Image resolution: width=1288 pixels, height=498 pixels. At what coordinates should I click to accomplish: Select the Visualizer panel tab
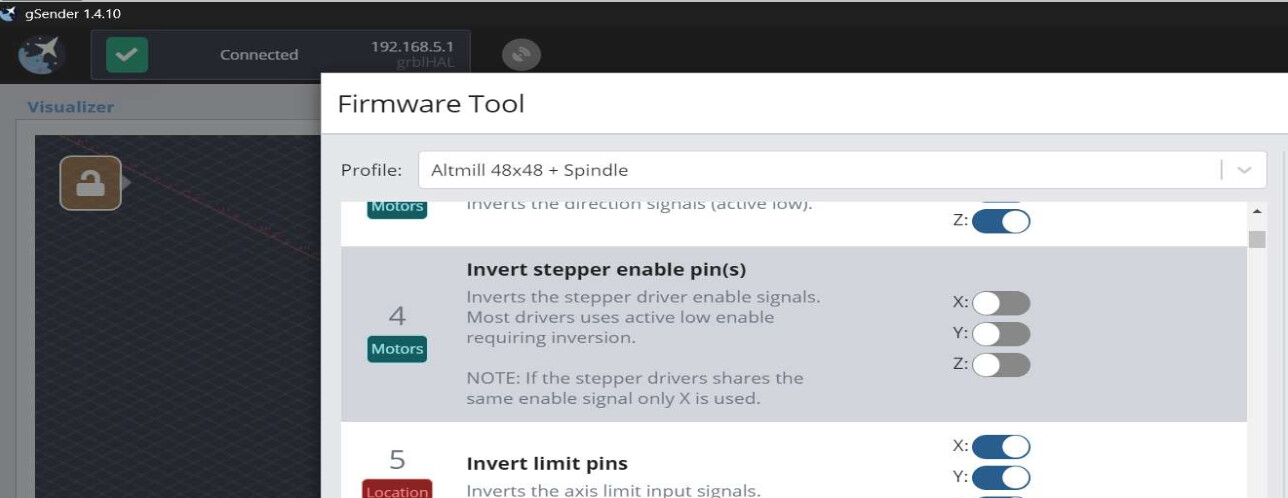[x=70, y=107]
